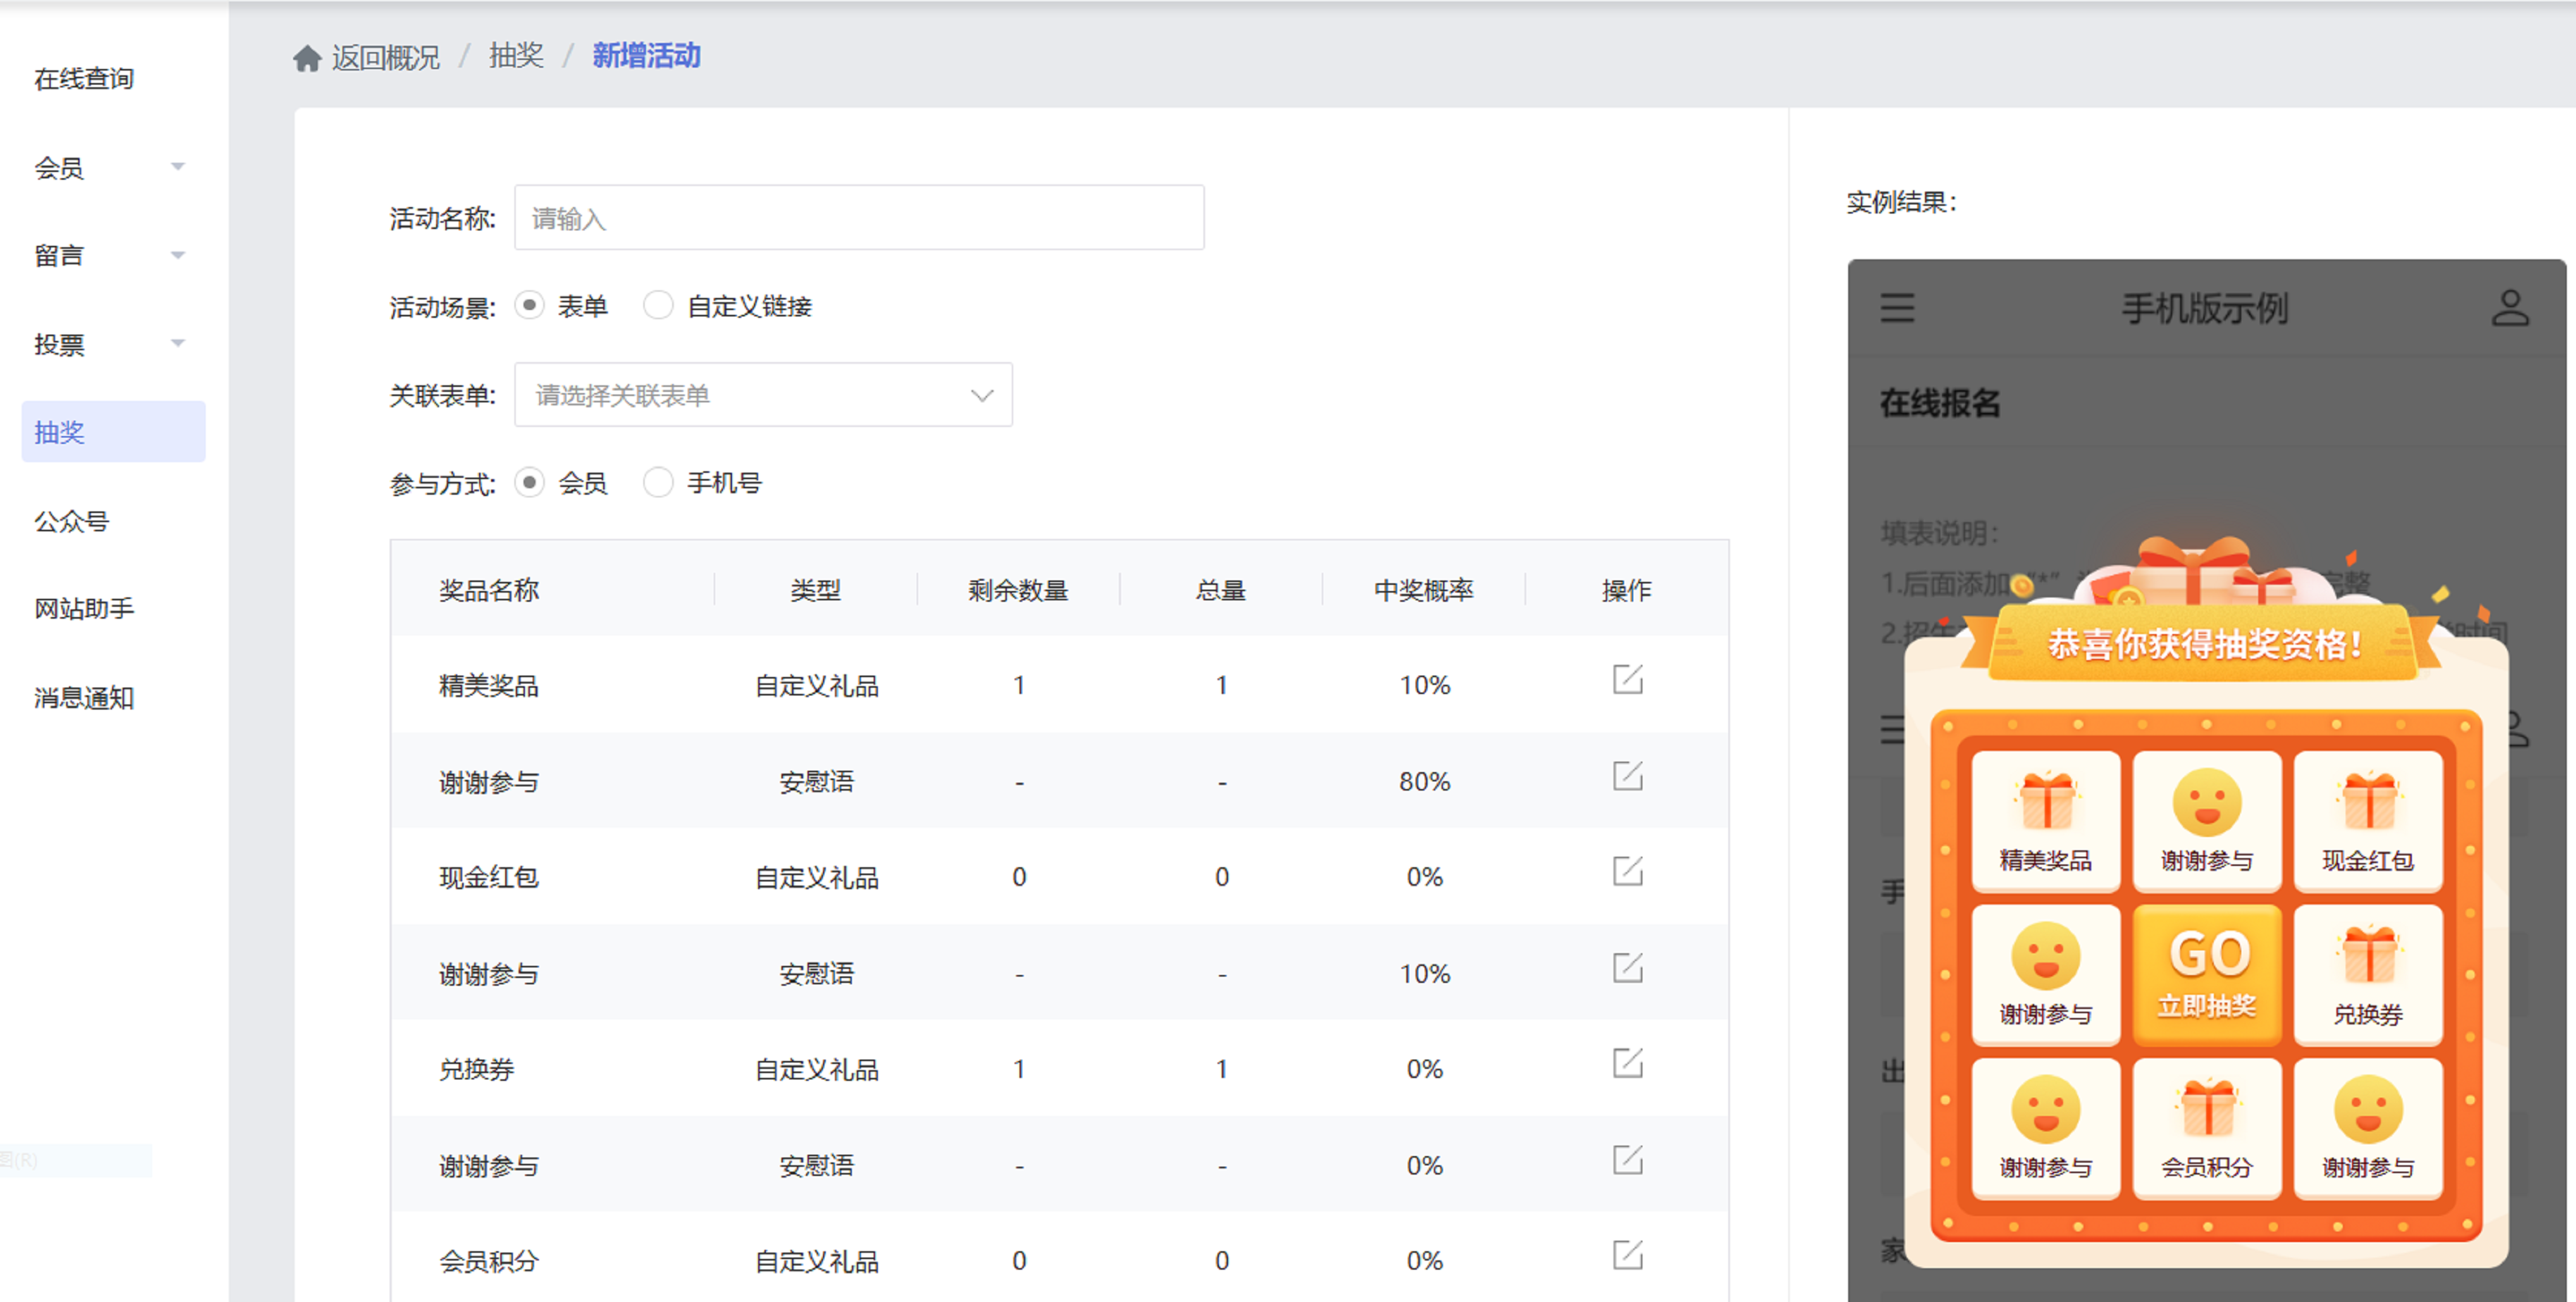The width and height of the screenshot is (2576, 1302).
Task: Open the 关联表单 dropdown
Action: click(x=763, y=395)
